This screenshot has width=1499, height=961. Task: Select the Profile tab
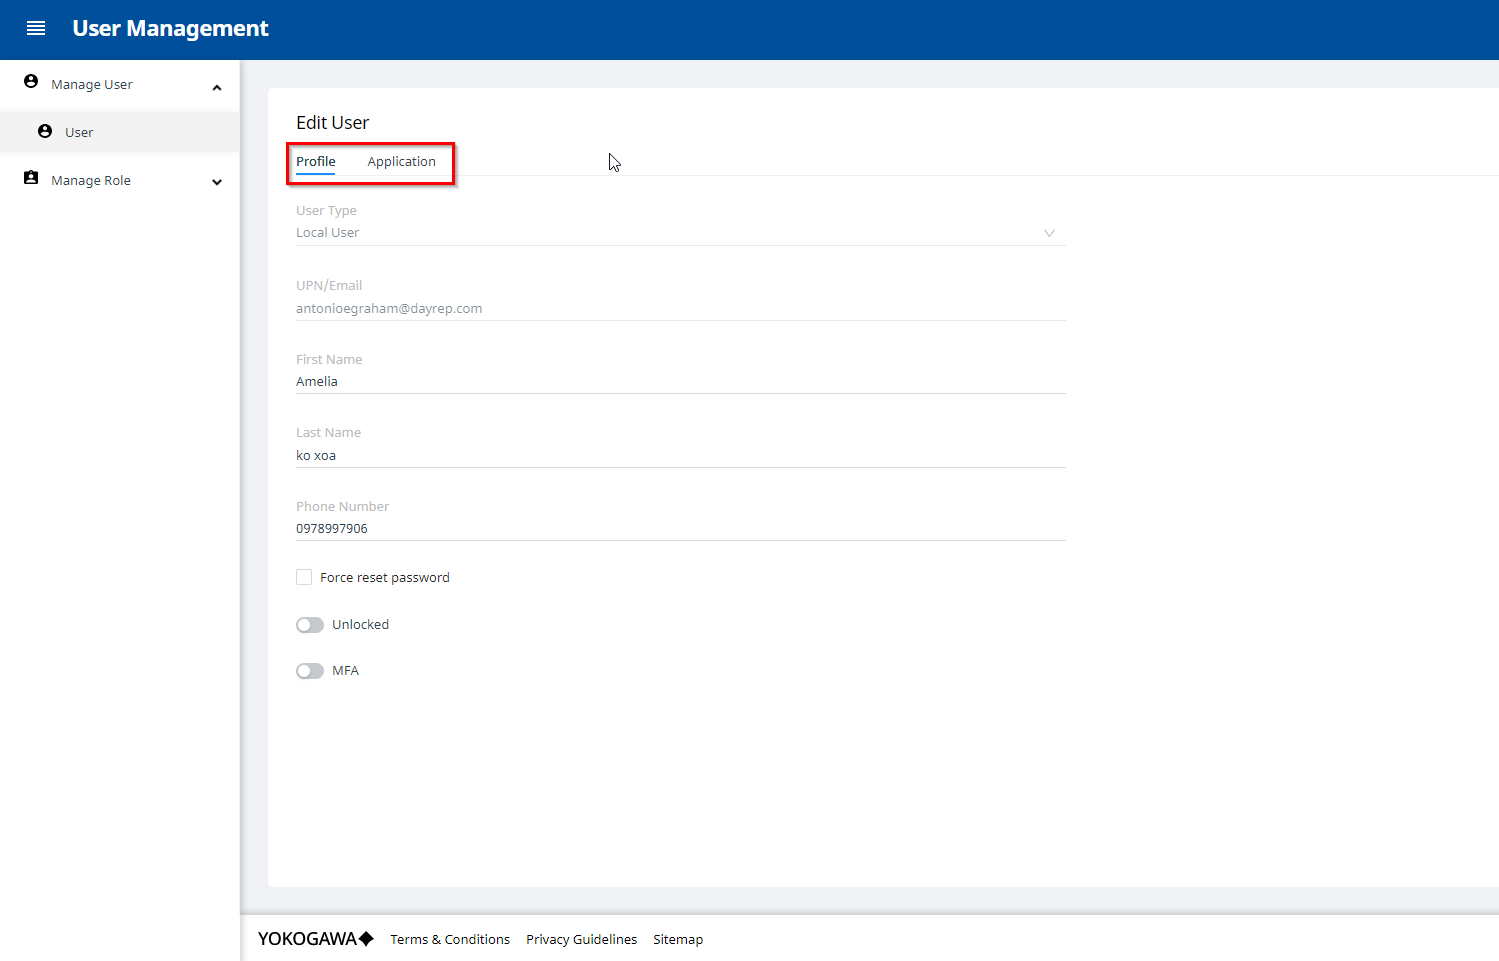315,161
